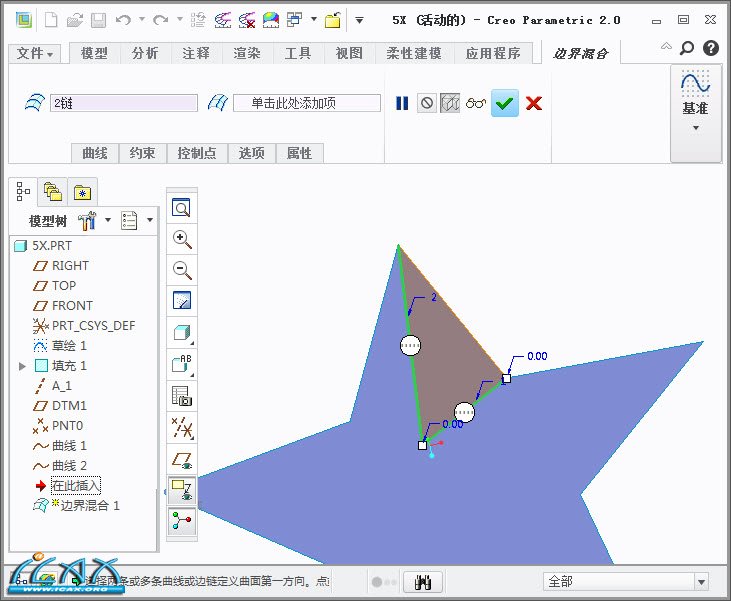
Task: Click the Windows switch icon in toolbar
Action: pyautogui.click(x=295, y=20)
